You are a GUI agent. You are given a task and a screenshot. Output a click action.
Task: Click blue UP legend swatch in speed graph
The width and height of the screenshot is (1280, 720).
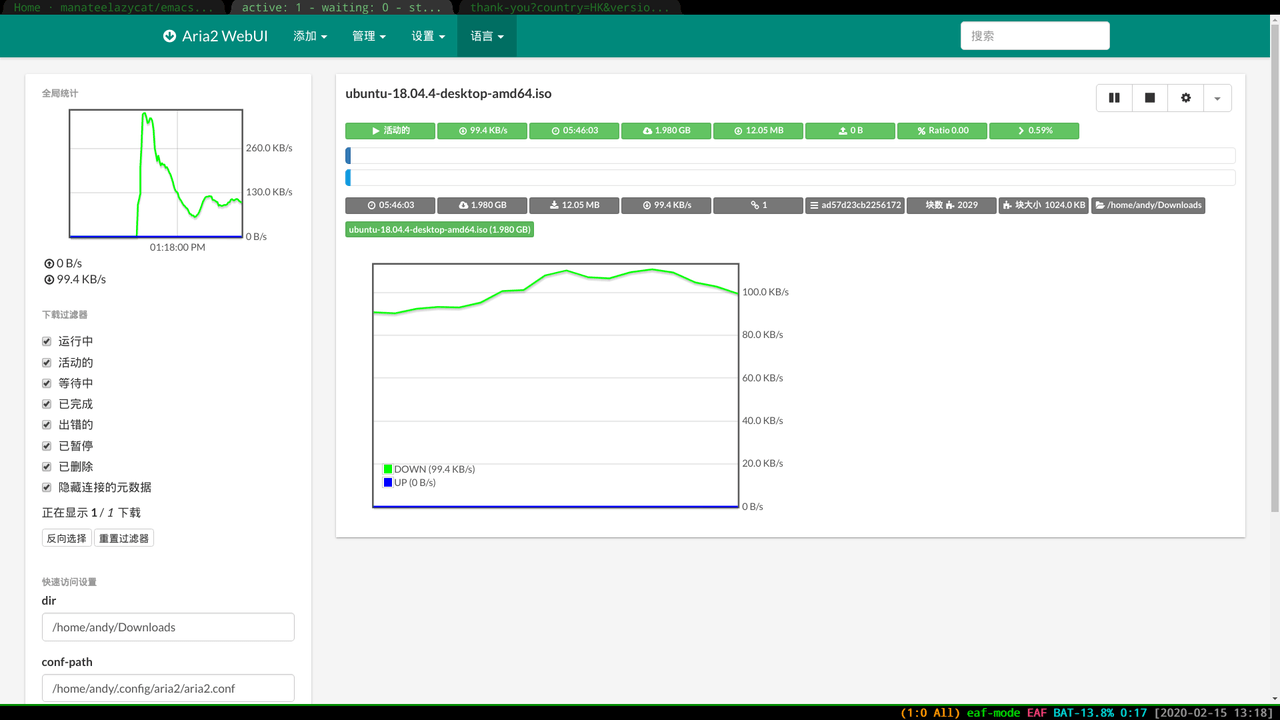coord(388,482)
